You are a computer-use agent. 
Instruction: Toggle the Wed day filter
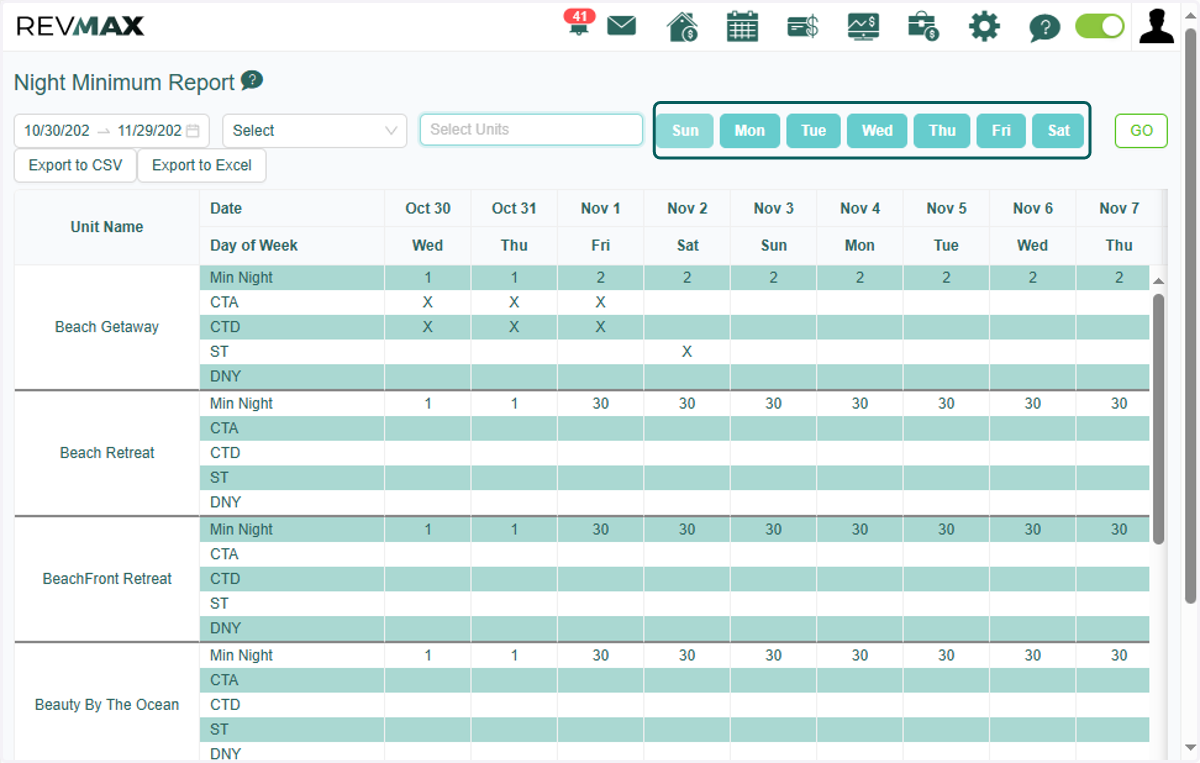point(877,130)
